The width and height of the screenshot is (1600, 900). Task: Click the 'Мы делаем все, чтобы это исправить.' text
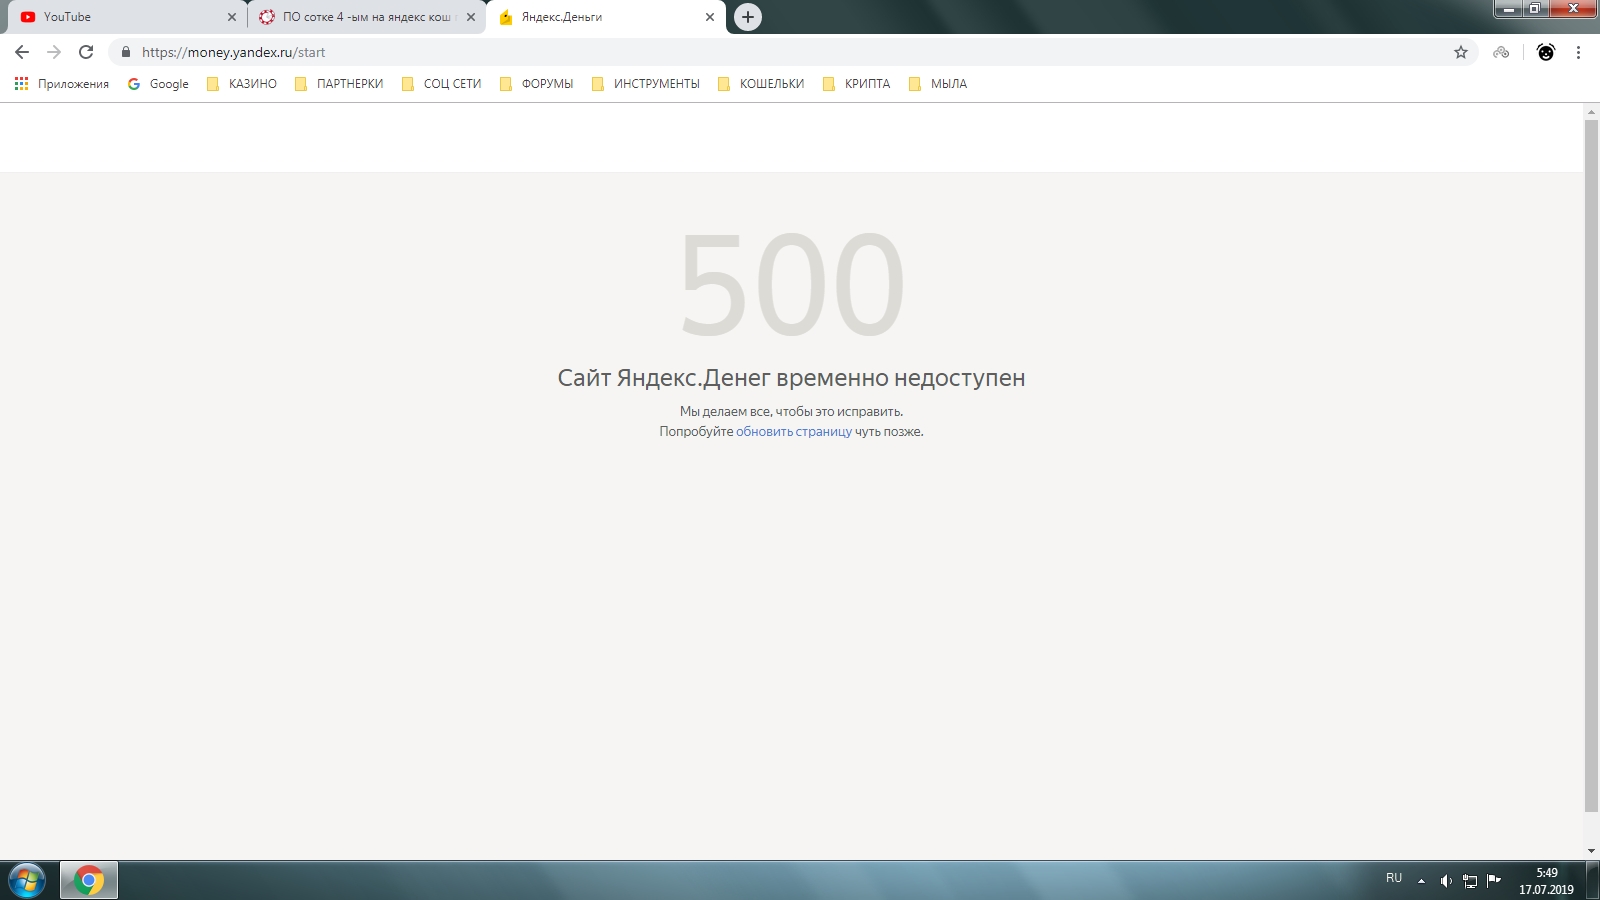click(x=791, y=411)
